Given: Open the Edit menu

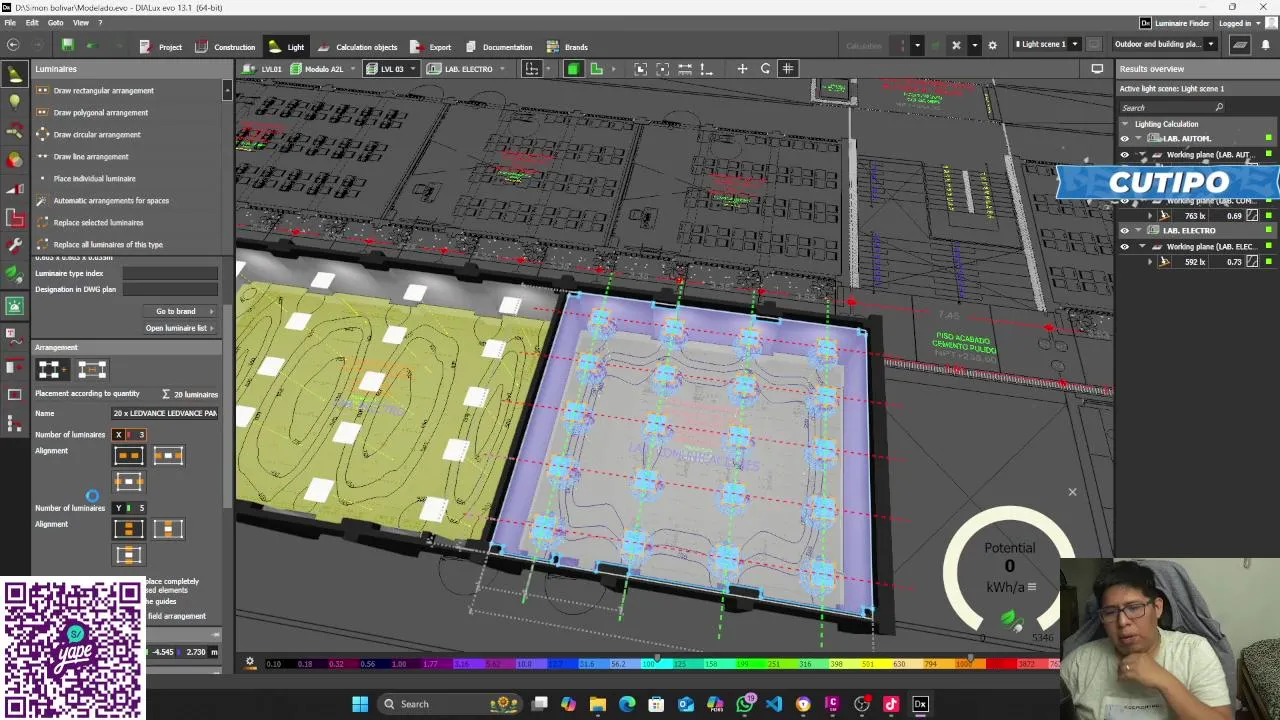Looking at the screenshot, I should [x=32, y=23].
